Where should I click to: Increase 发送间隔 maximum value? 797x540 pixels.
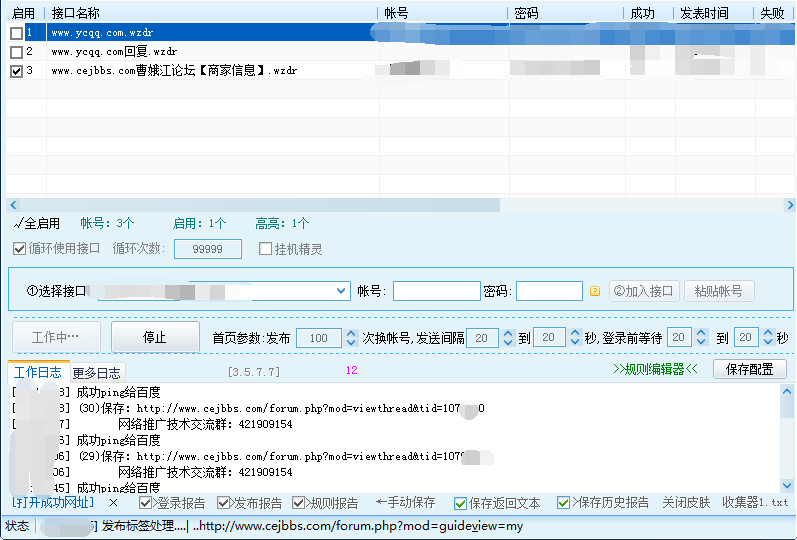tap(574, 333)
